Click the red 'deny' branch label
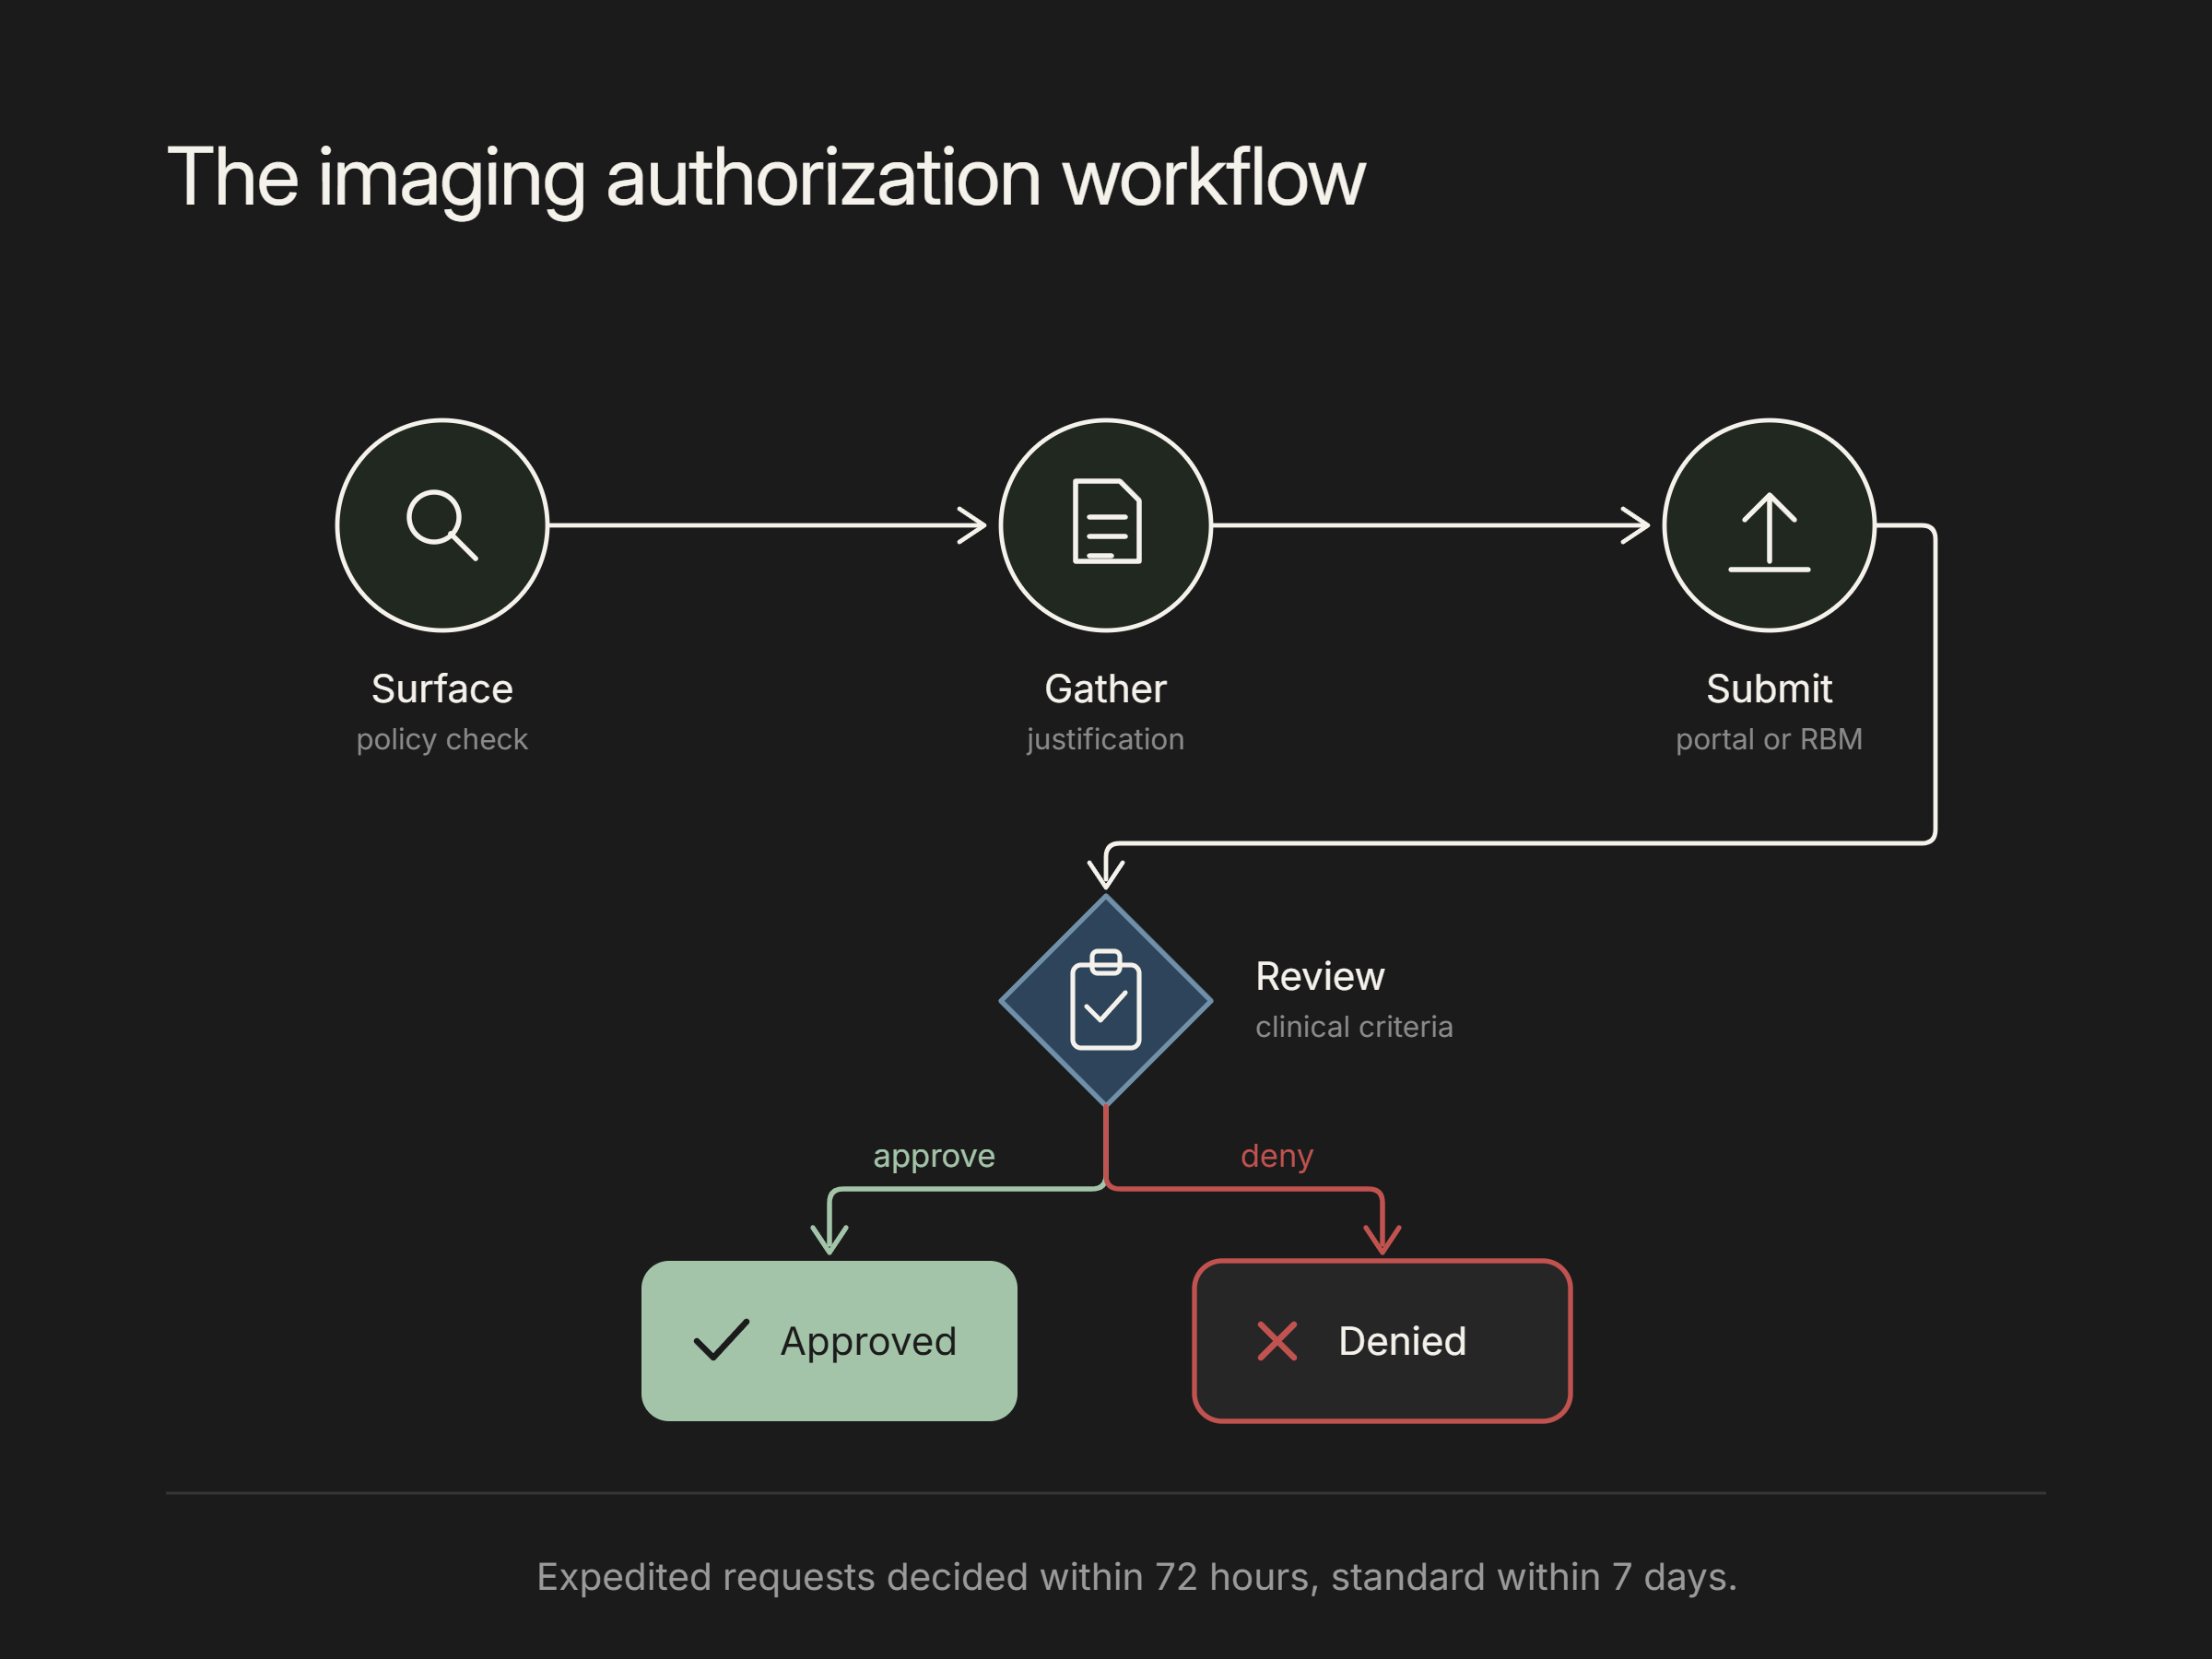Viewport: 2212px width, 1659px height. 1277,1156
